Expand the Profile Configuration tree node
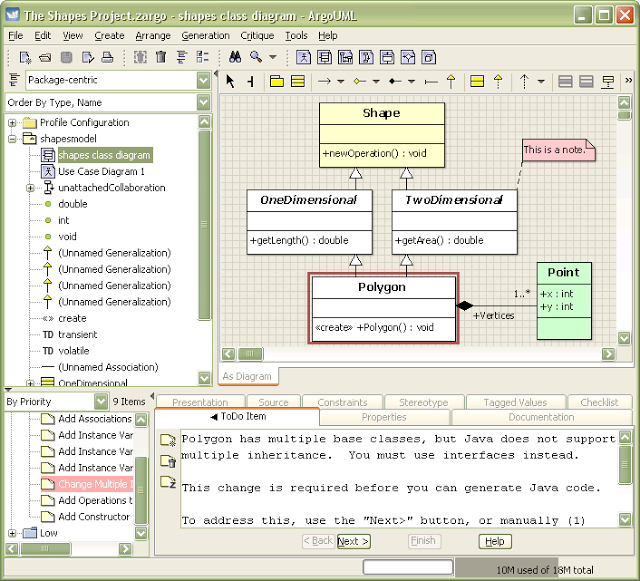This screenshot has height=581, width=640. pyautogui.click(x=12, y=122)
